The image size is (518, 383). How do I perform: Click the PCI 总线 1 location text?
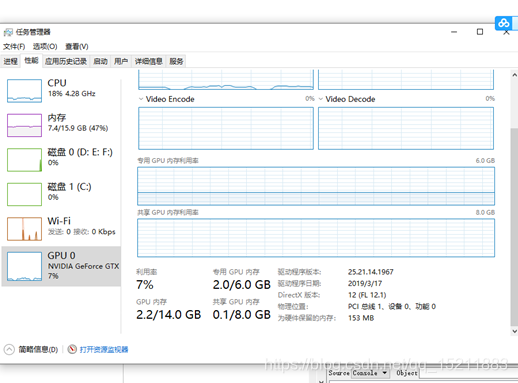(x=392, y=307)
